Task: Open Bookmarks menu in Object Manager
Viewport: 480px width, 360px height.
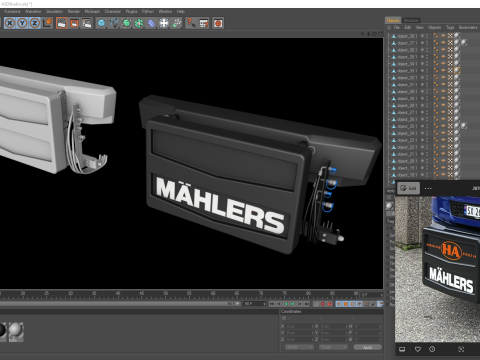Action: [468, 27]
